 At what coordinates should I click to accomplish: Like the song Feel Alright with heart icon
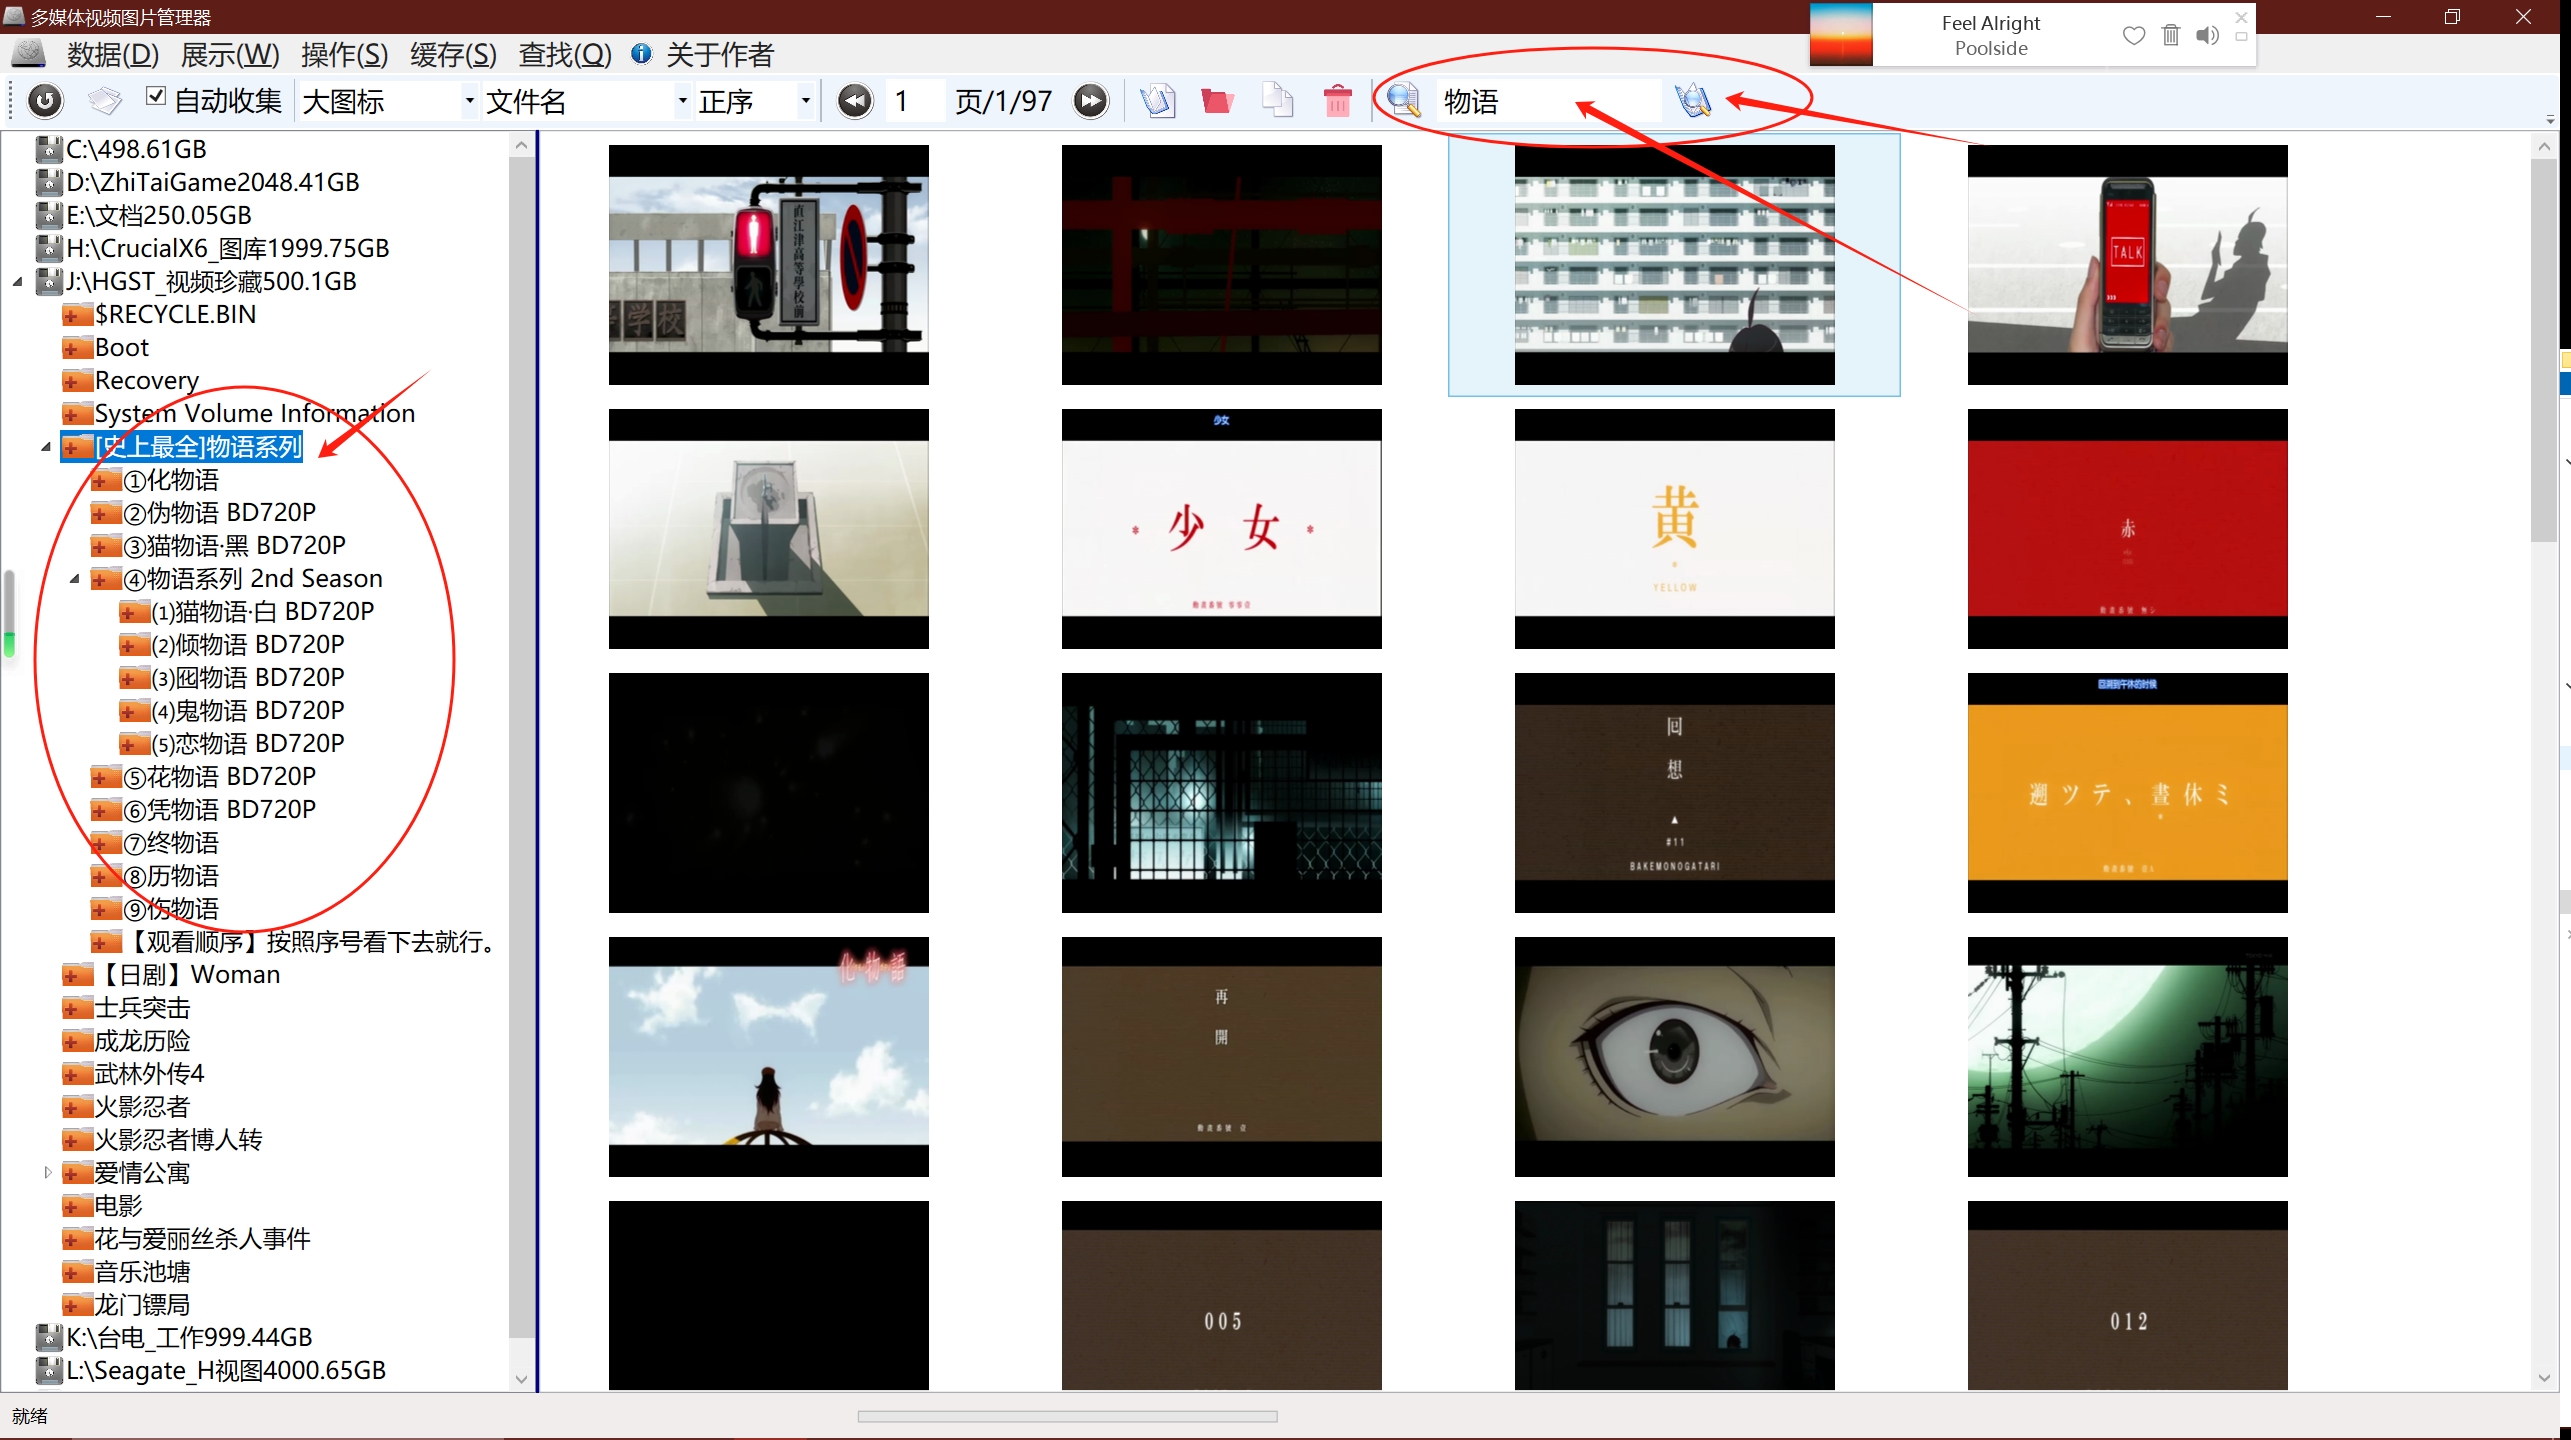click(2133, 36)
